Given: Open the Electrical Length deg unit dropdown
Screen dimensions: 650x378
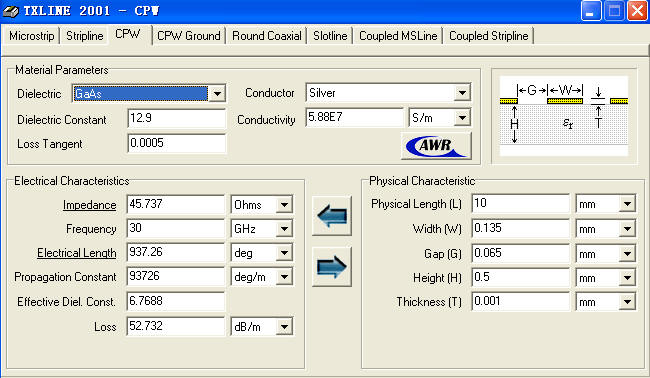Looking at the screenshot, I should 284,252.
